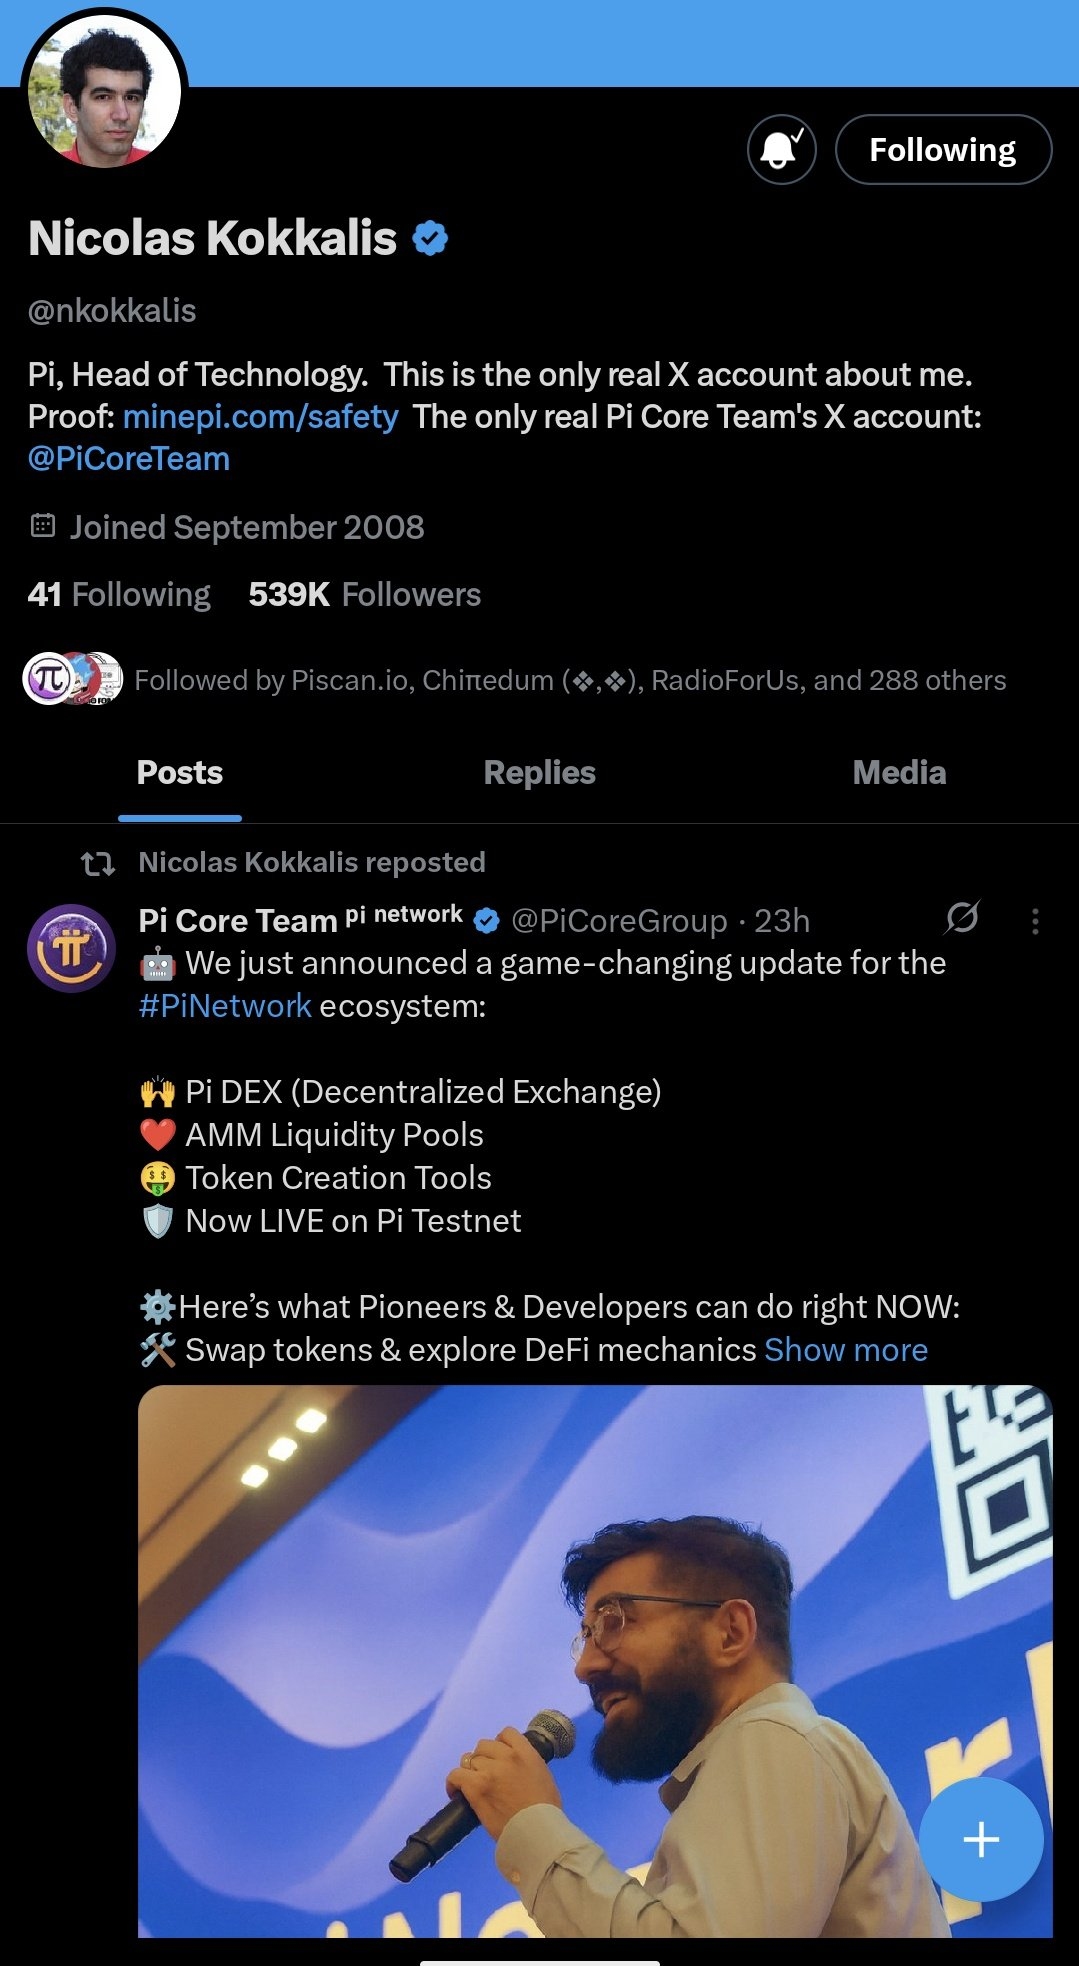Tap the repost icon above the post
Screen dimensions: 1079x1966
coord(98,863)
